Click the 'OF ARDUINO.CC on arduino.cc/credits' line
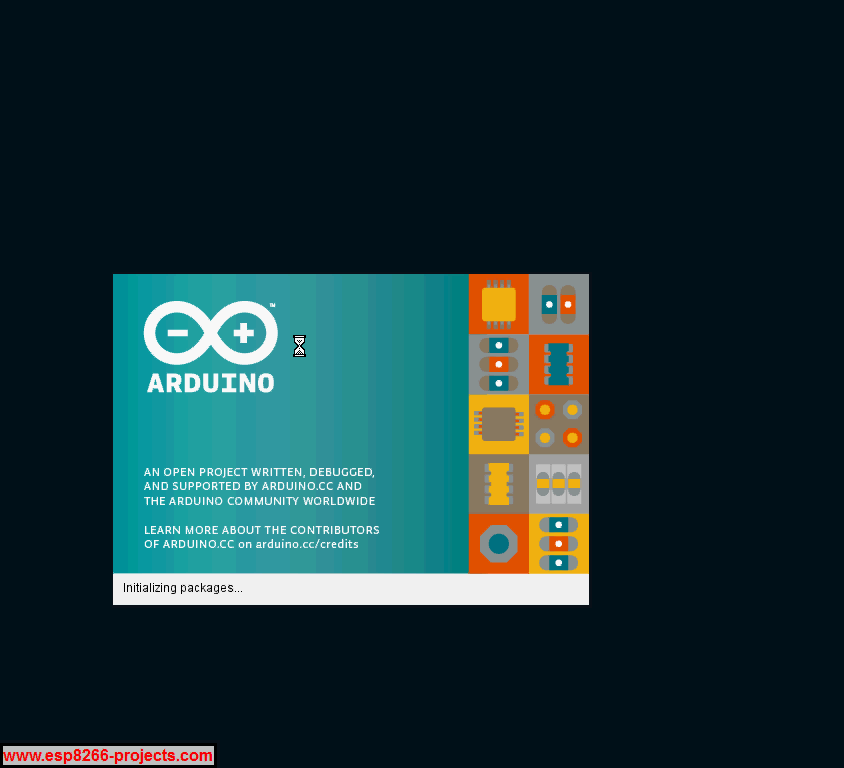844x768 pixels. point(251,544)
